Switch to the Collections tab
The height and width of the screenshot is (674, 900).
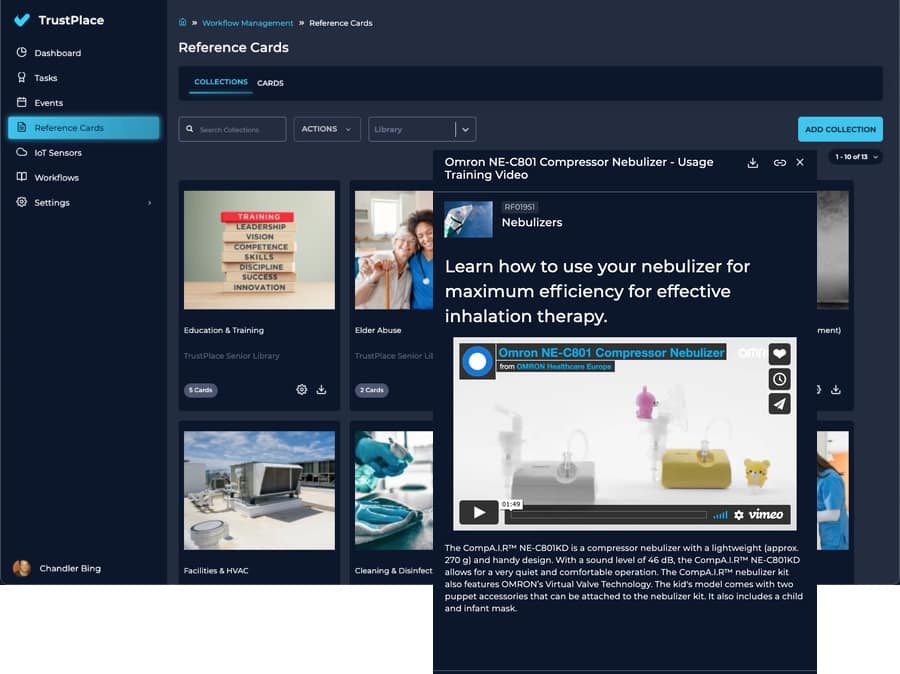[221, 82]
